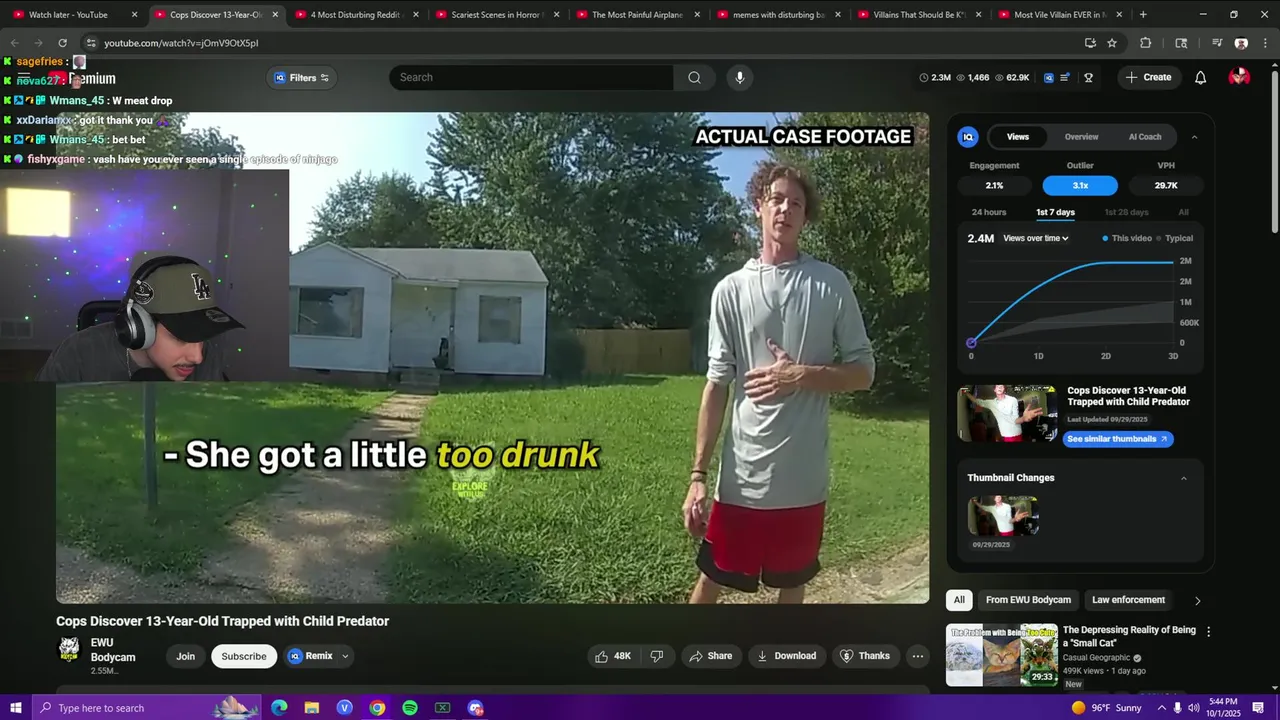Image resolution: width=1280 pixels, height=720 pixels.
Task: Select the Views tab in vidIQ panel
Action: (x=1018, y=137)
